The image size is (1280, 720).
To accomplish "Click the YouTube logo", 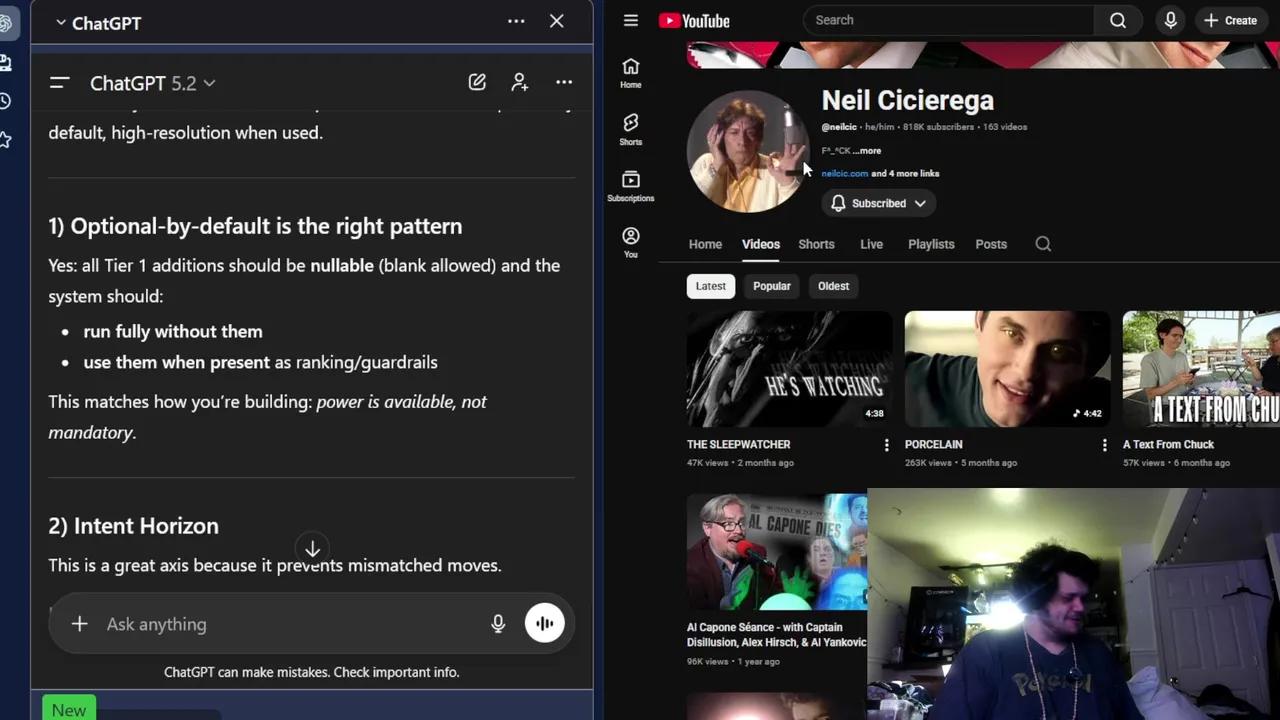I will coord(694,21).
